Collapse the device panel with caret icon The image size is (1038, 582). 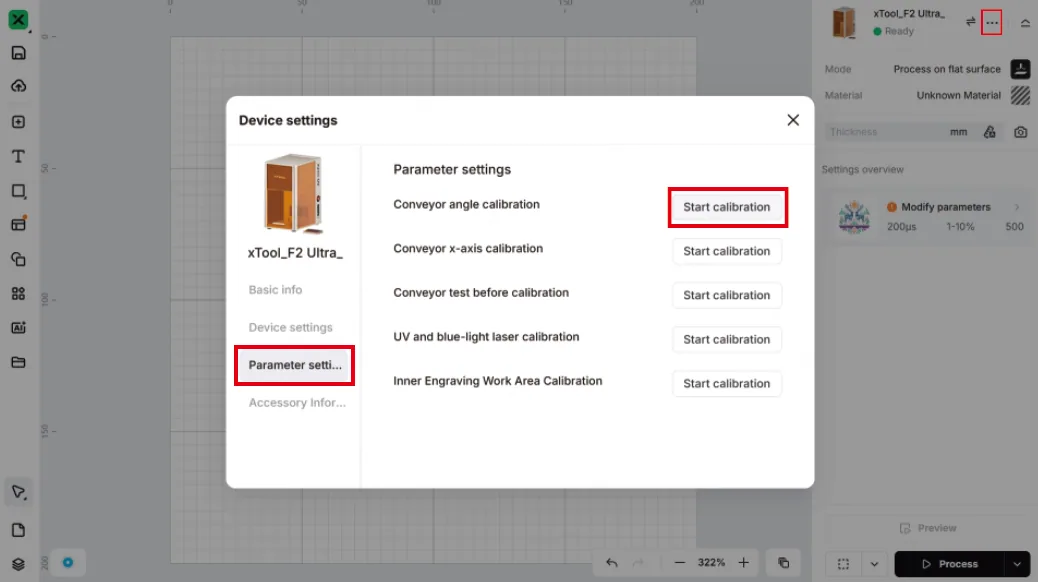point(1025,23)
